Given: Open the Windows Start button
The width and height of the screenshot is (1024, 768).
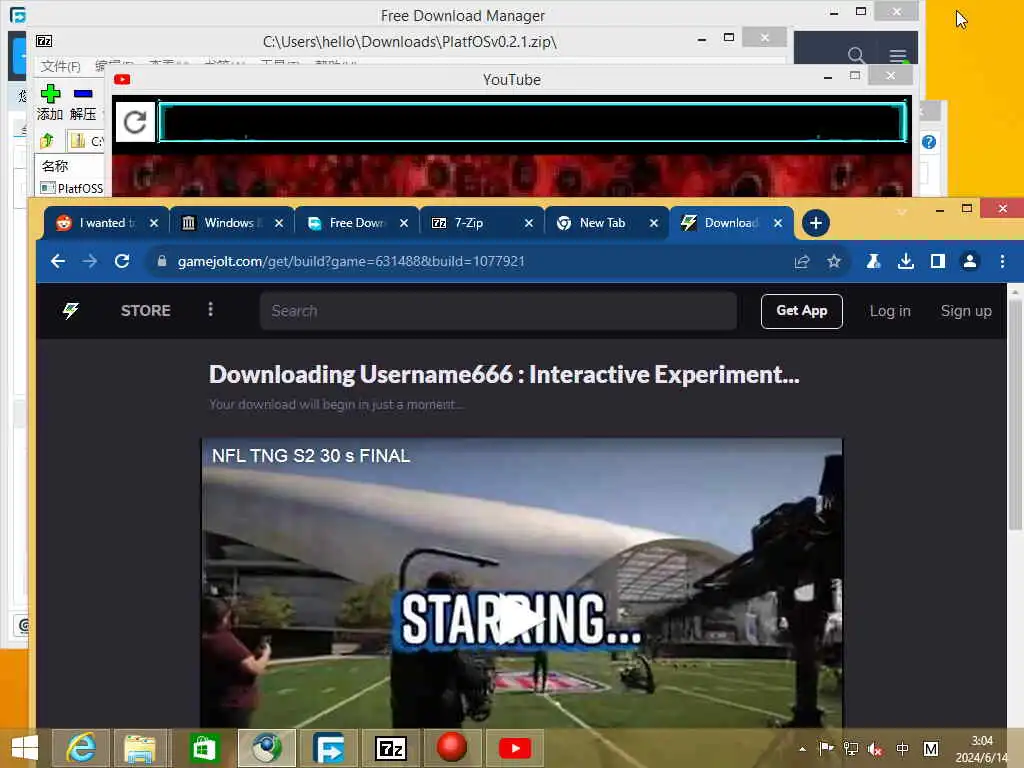Looking at the screenshot, I should click(25, 748).
